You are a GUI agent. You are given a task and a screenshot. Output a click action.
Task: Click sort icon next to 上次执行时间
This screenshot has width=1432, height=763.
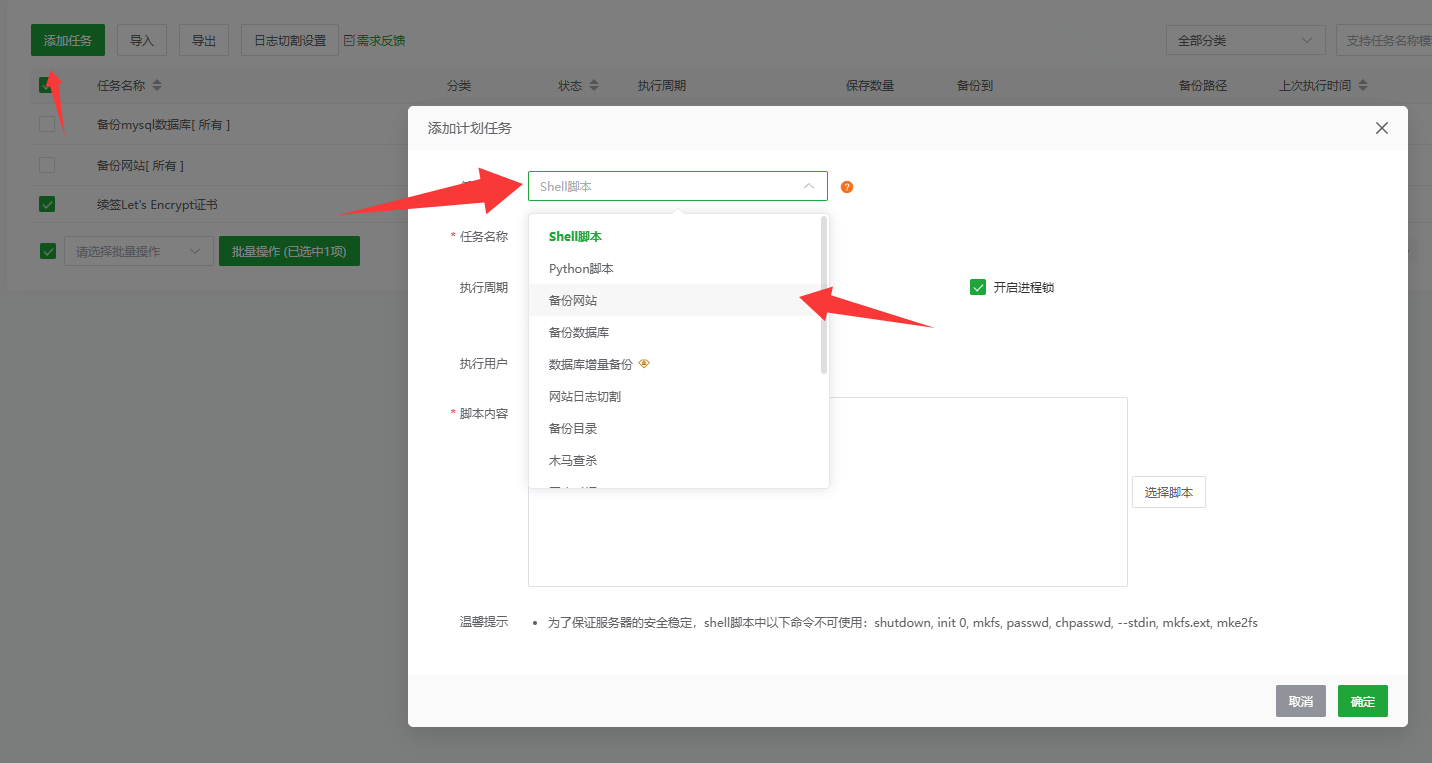[1363, 86]
